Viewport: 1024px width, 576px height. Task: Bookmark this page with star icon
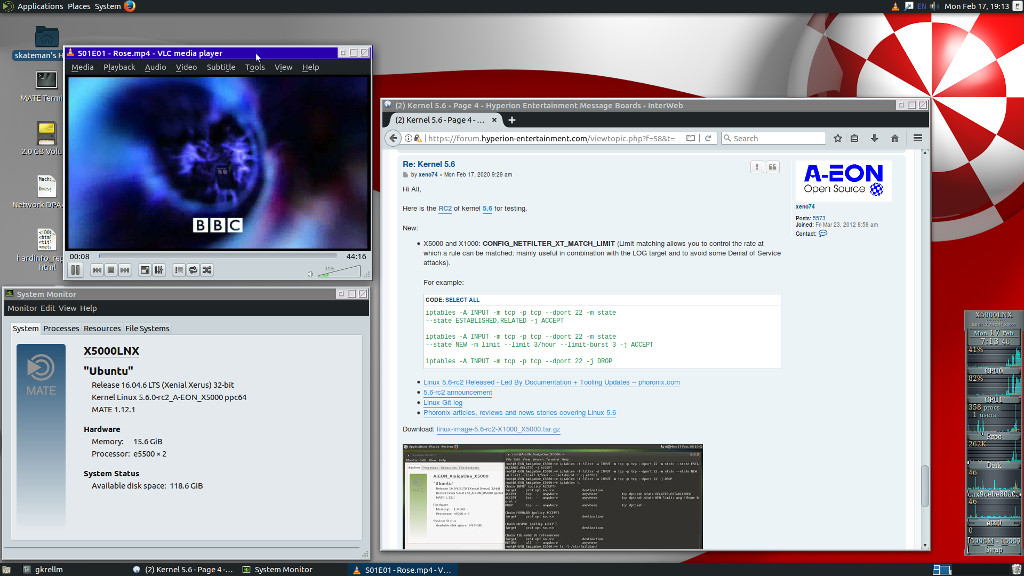838,138
